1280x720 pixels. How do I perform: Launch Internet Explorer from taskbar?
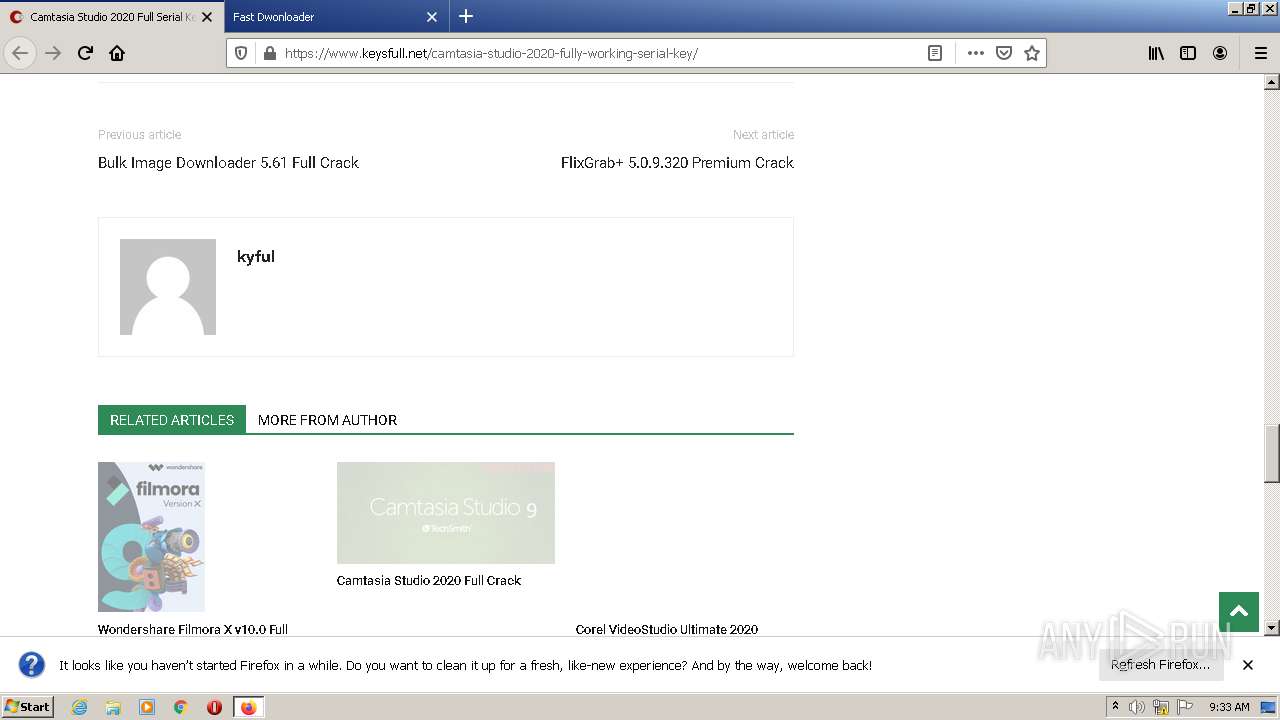point(79,707)
